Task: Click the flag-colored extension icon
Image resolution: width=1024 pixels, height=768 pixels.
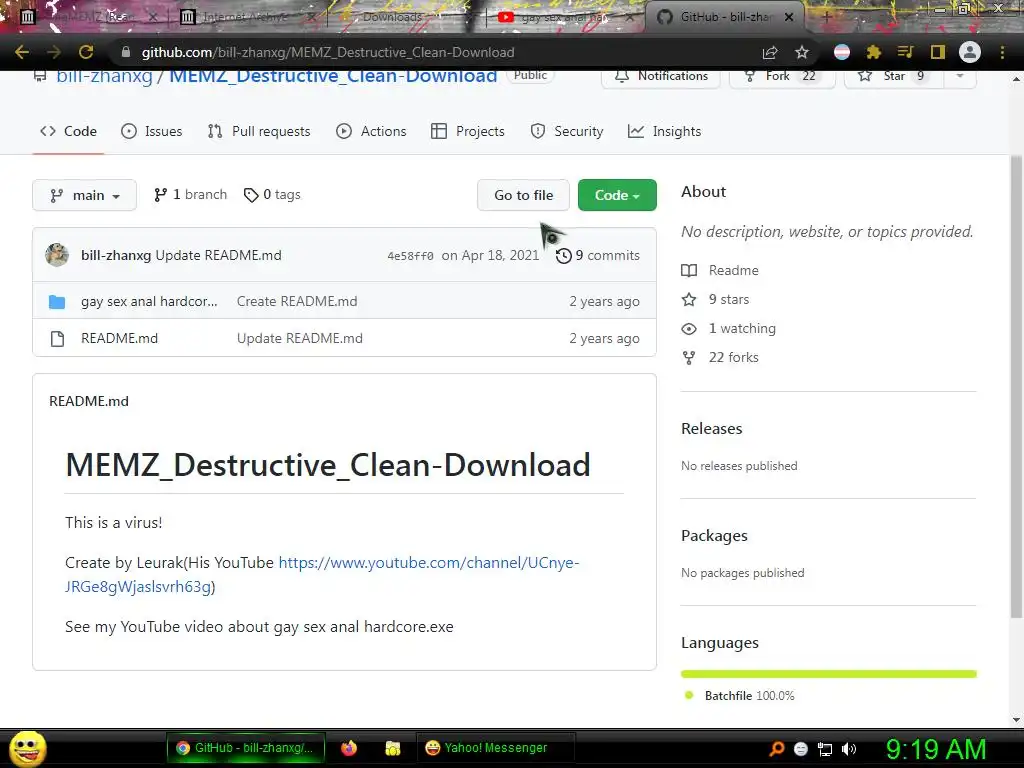Action: pos(842,52)
